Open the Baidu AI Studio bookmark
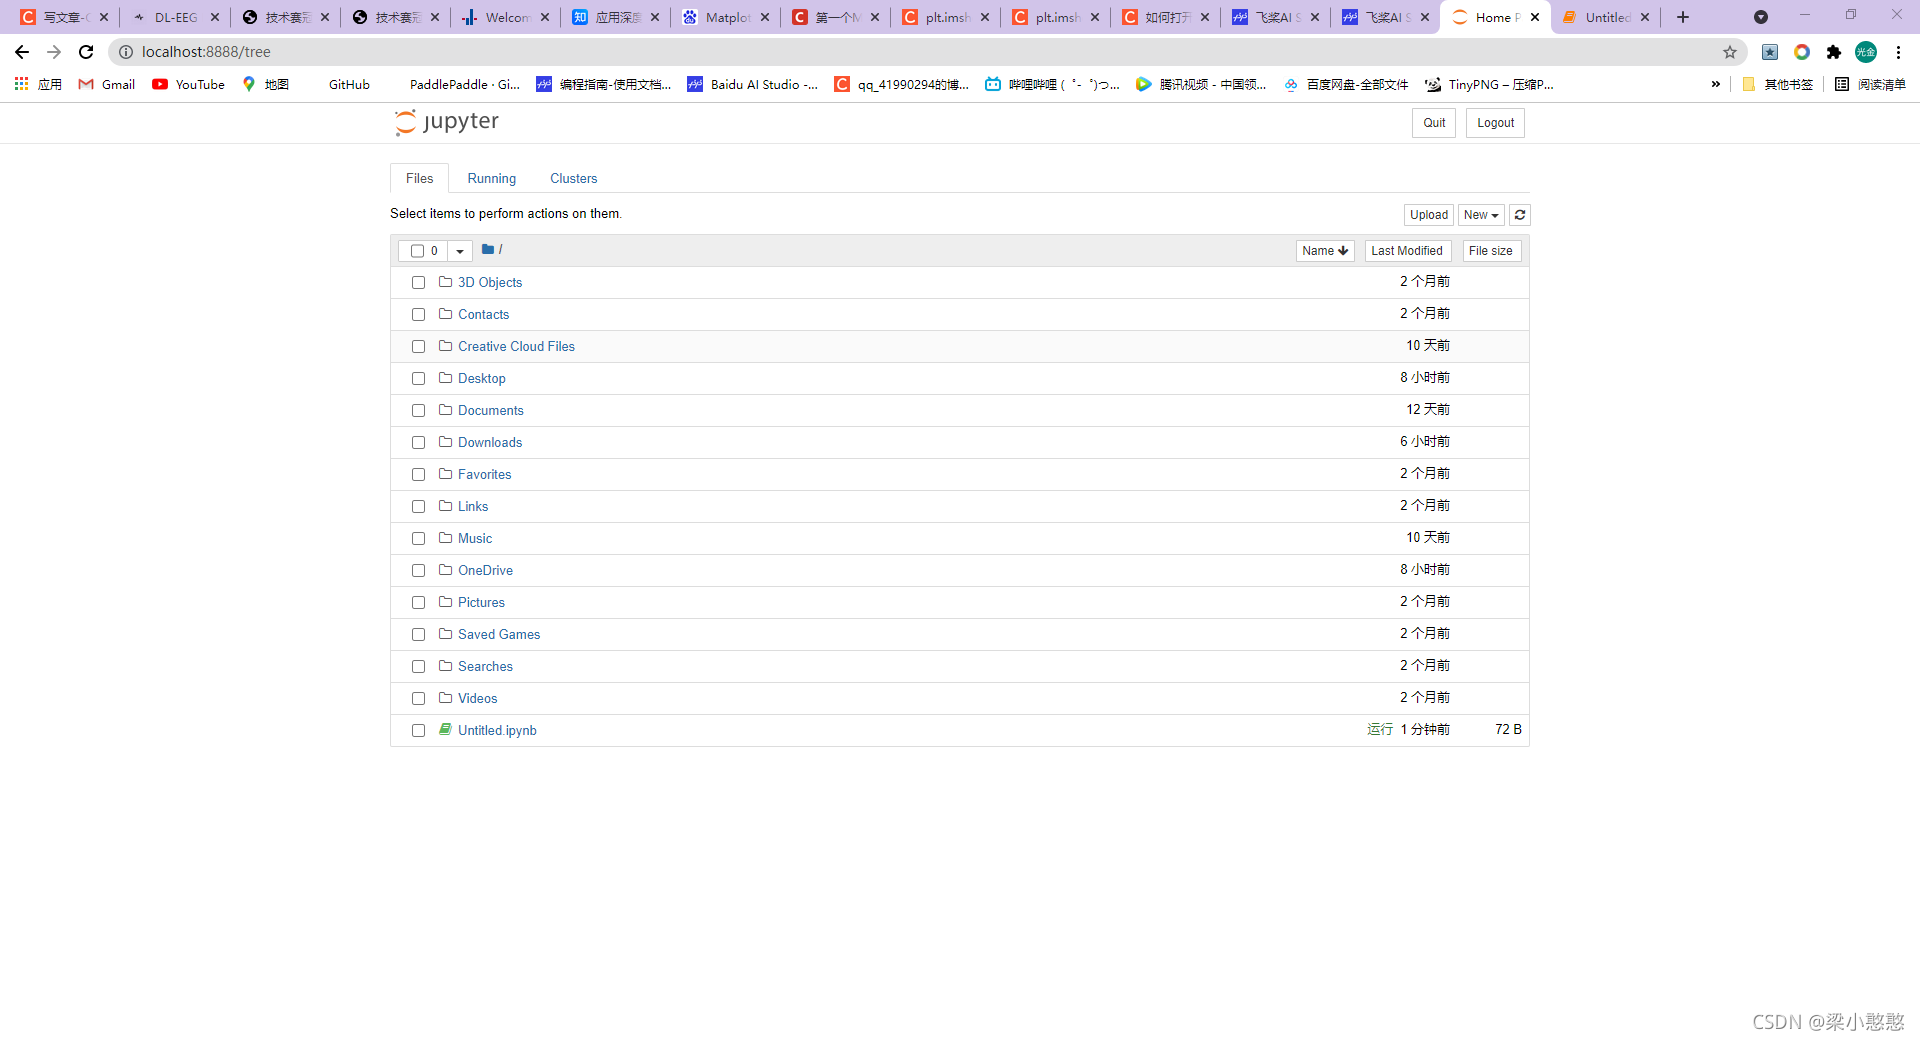Viewport: 1920px width, 1040px height. pos(753,85)
